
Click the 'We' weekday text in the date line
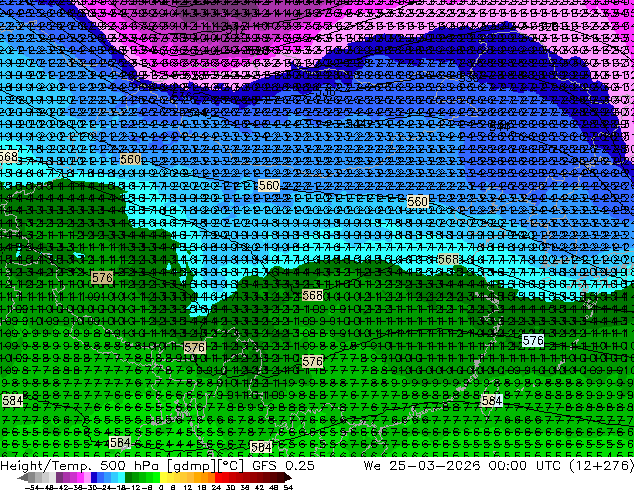click(x=372, y=465)
